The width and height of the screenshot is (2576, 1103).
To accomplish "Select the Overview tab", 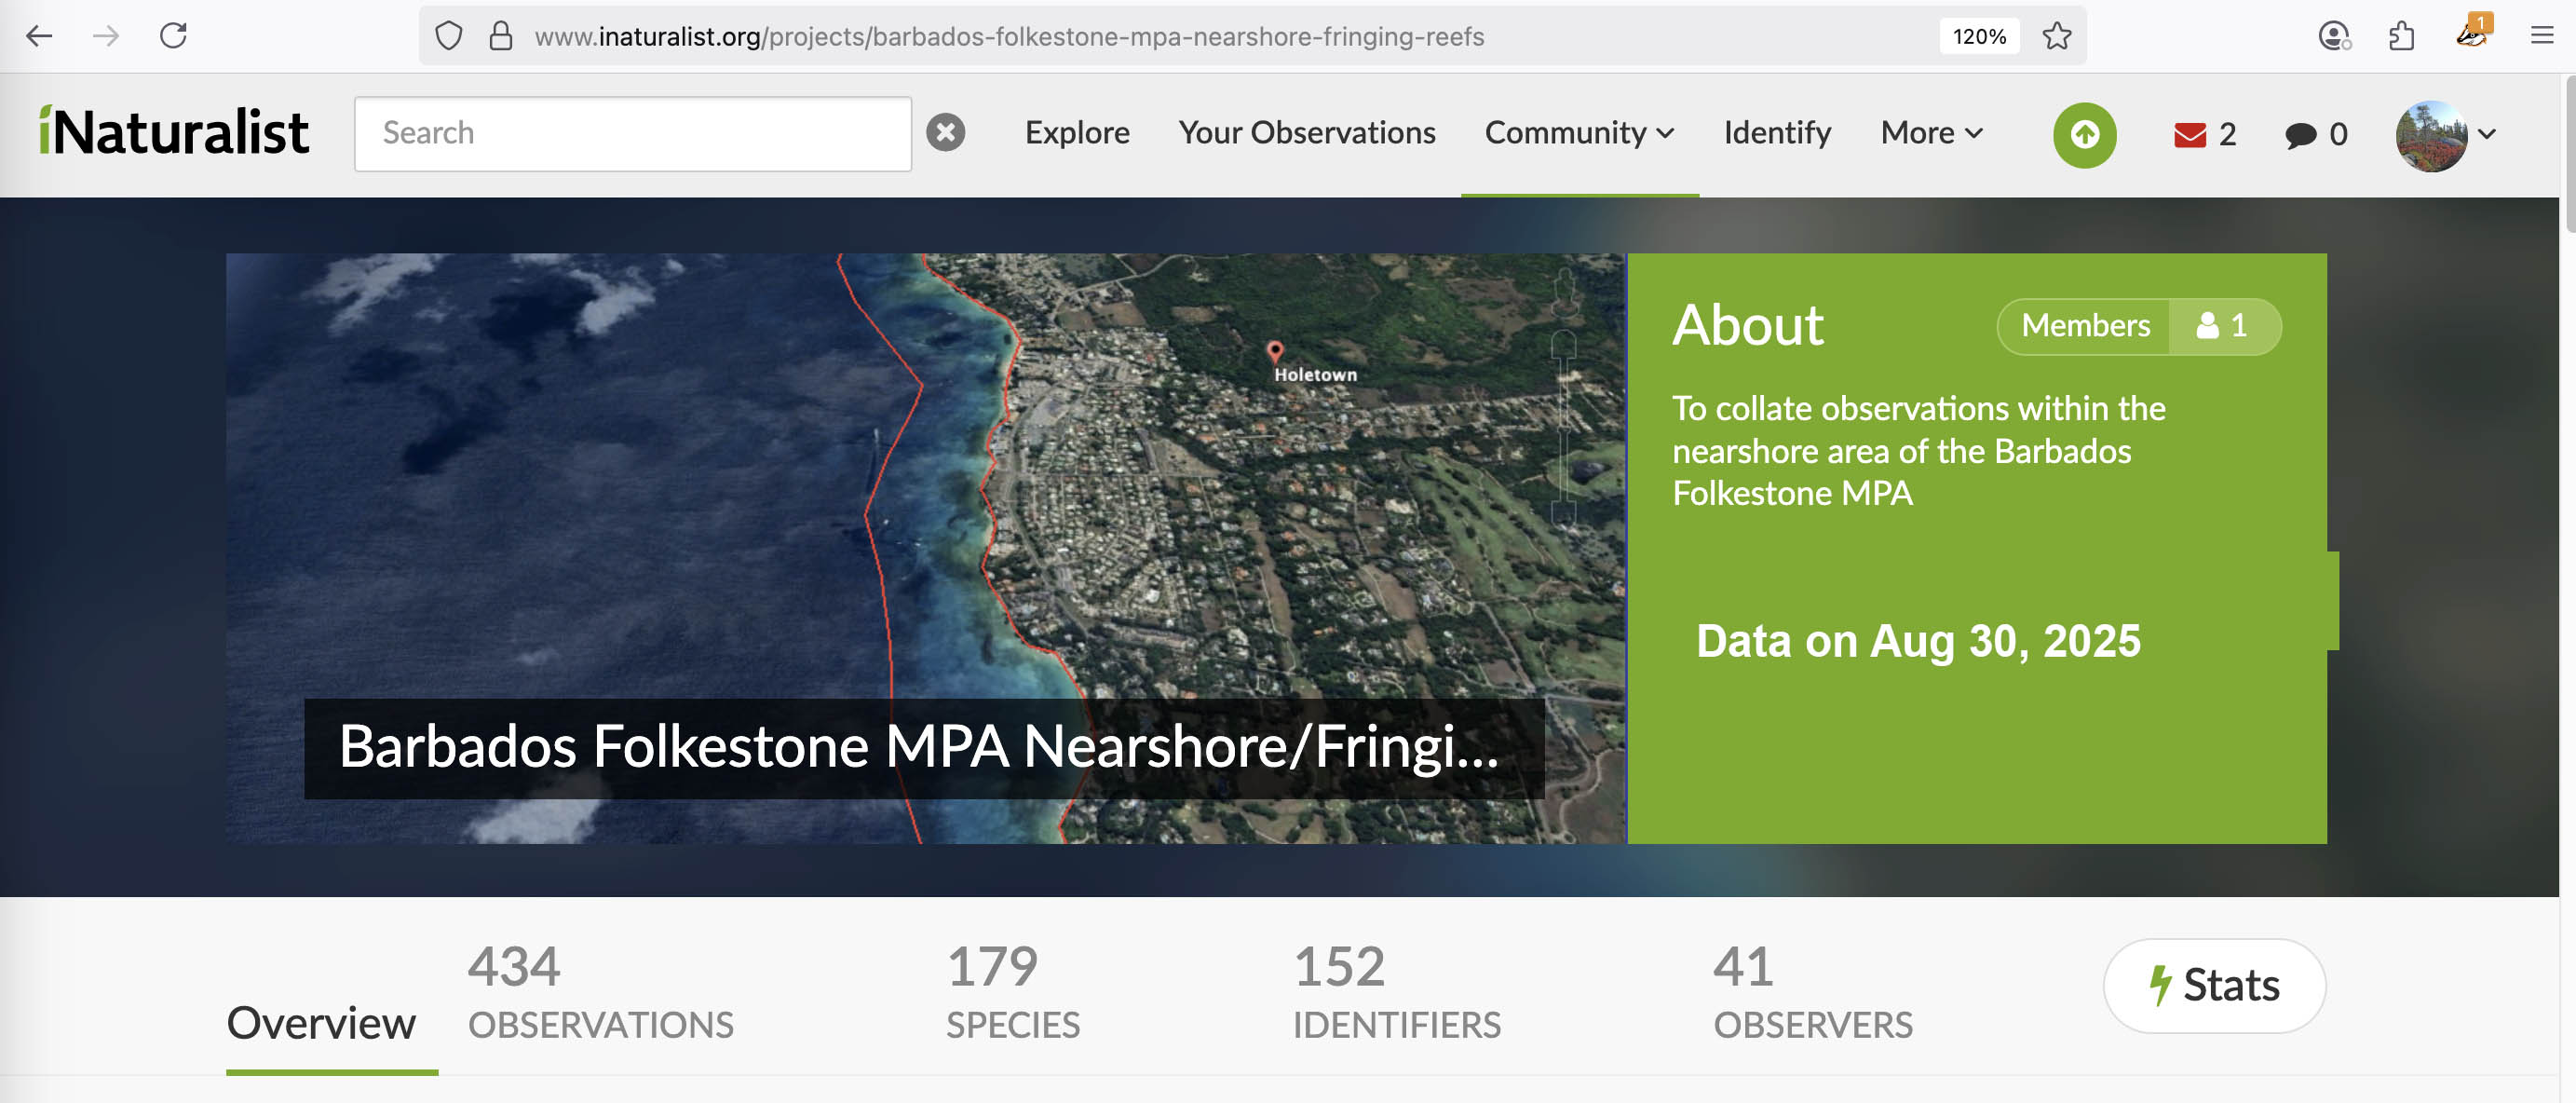I will 321,1023.
